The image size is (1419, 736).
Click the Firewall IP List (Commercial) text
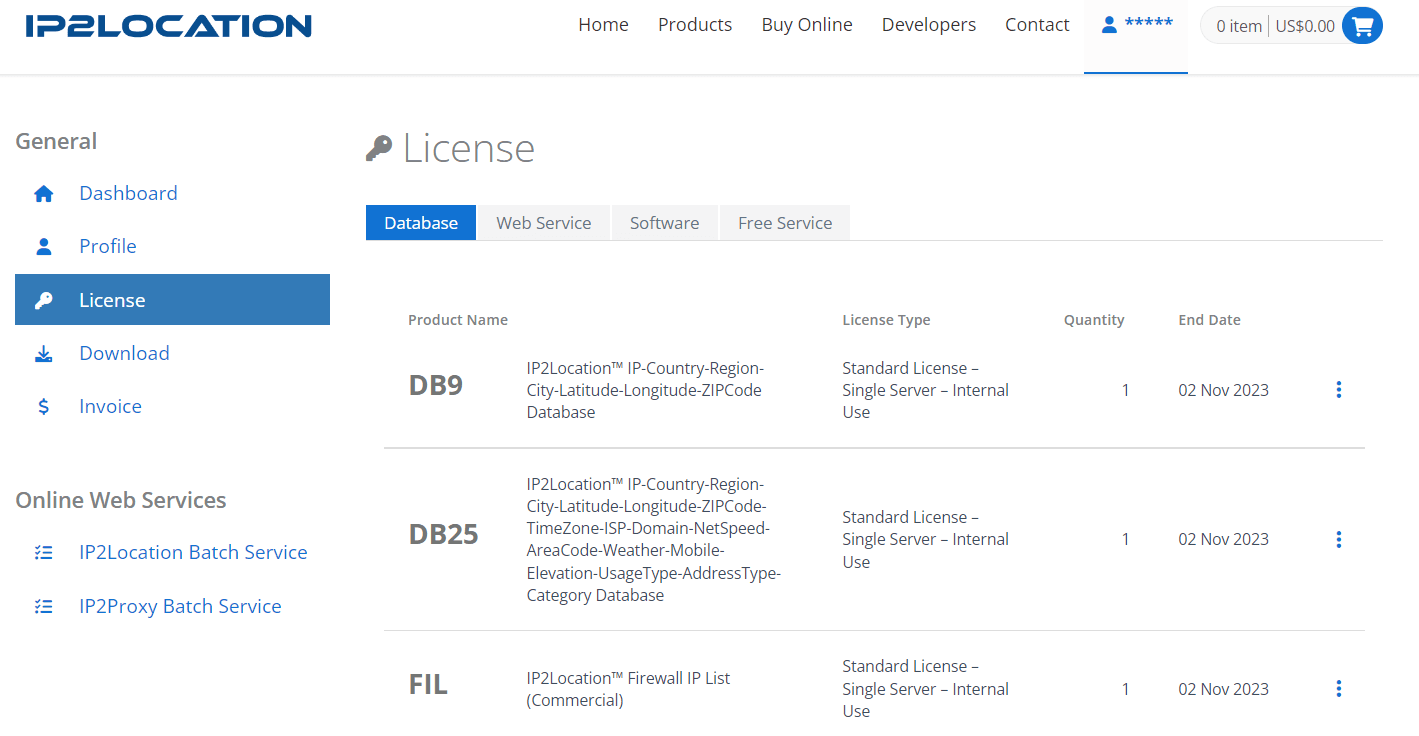click(x=628, y=689)
